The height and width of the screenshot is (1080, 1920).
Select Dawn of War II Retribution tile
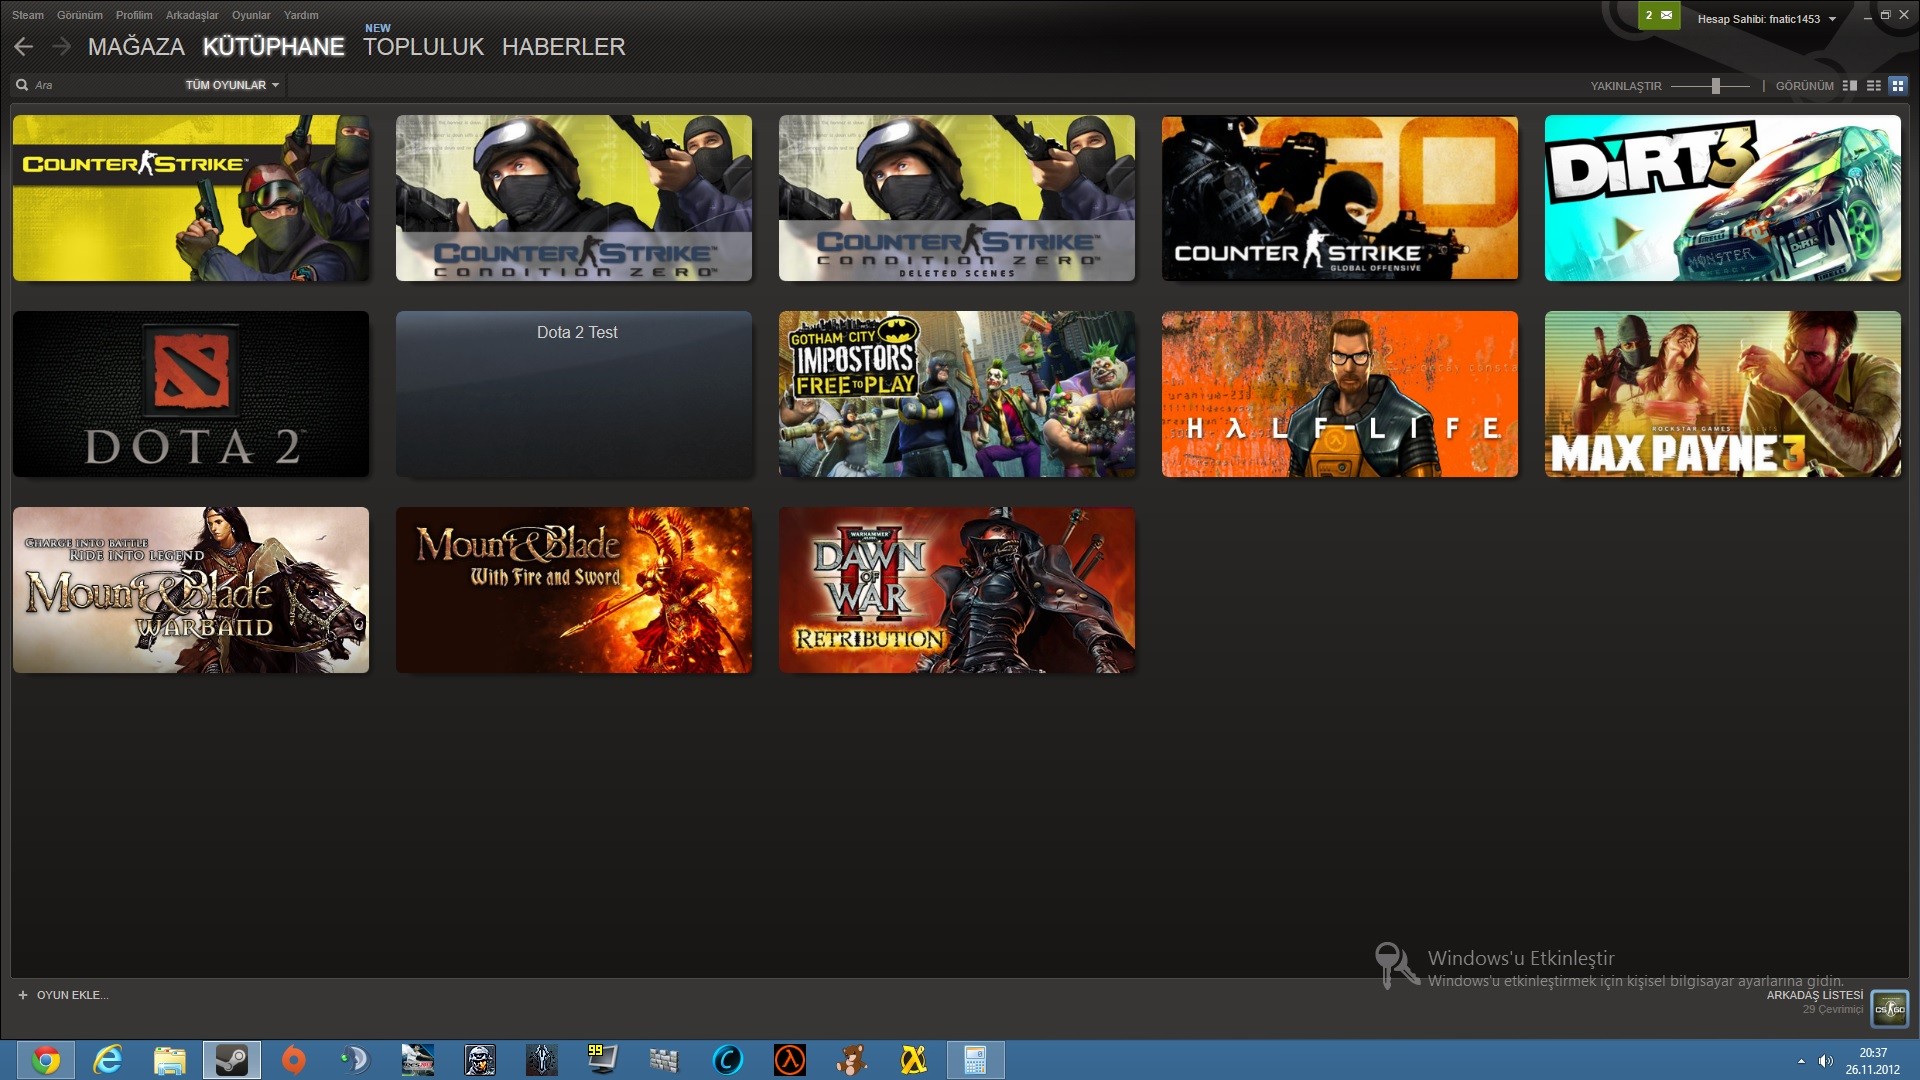957,590
